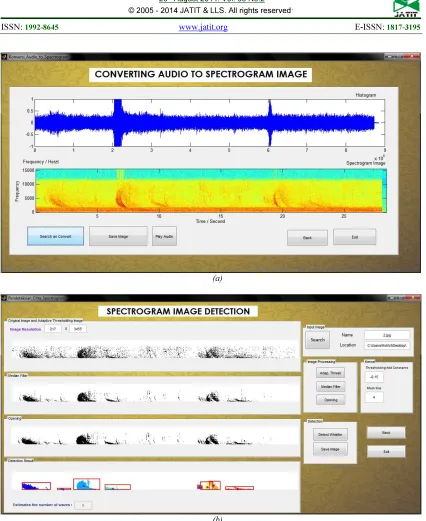Click the blue audio waveform plot
Viewport: 426px width, 521px height.
pos(210,123)
